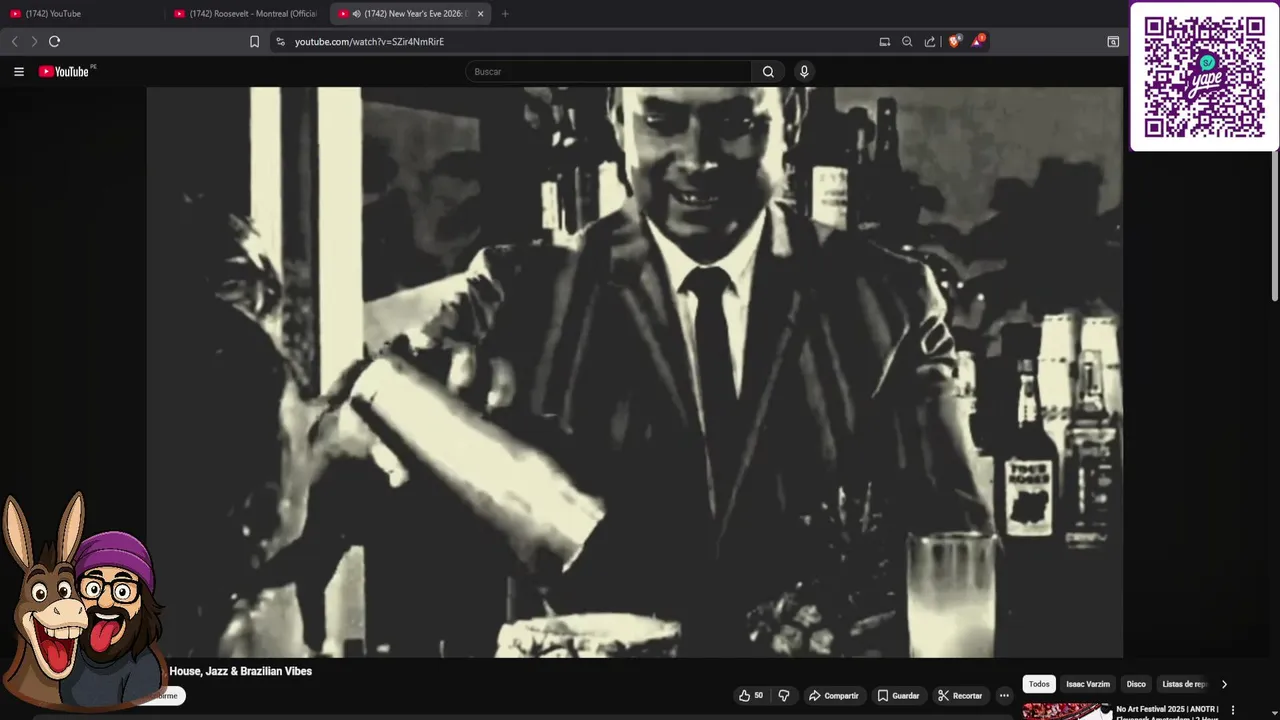Open the YouTube guide hamburger menu
Screen dimensions: 1280x720
tap(18, 71)
